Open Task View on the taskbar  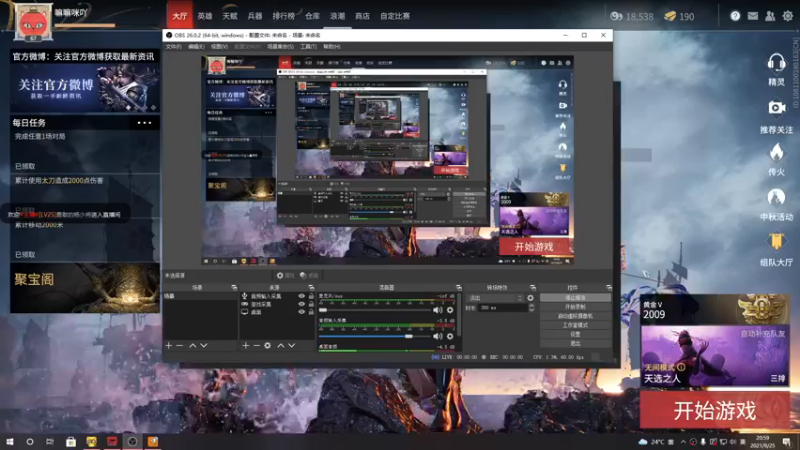coord(50,442)
